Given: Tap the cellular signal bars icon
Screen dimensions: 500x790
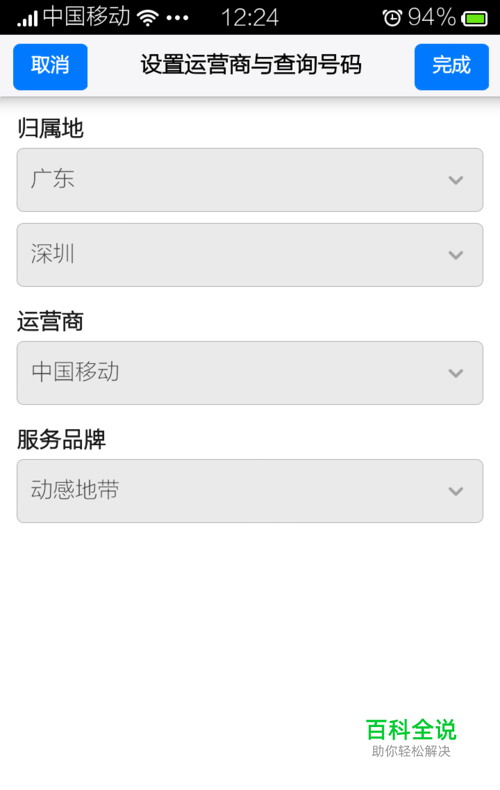Looking at the screenshot, I should point(27,19).
